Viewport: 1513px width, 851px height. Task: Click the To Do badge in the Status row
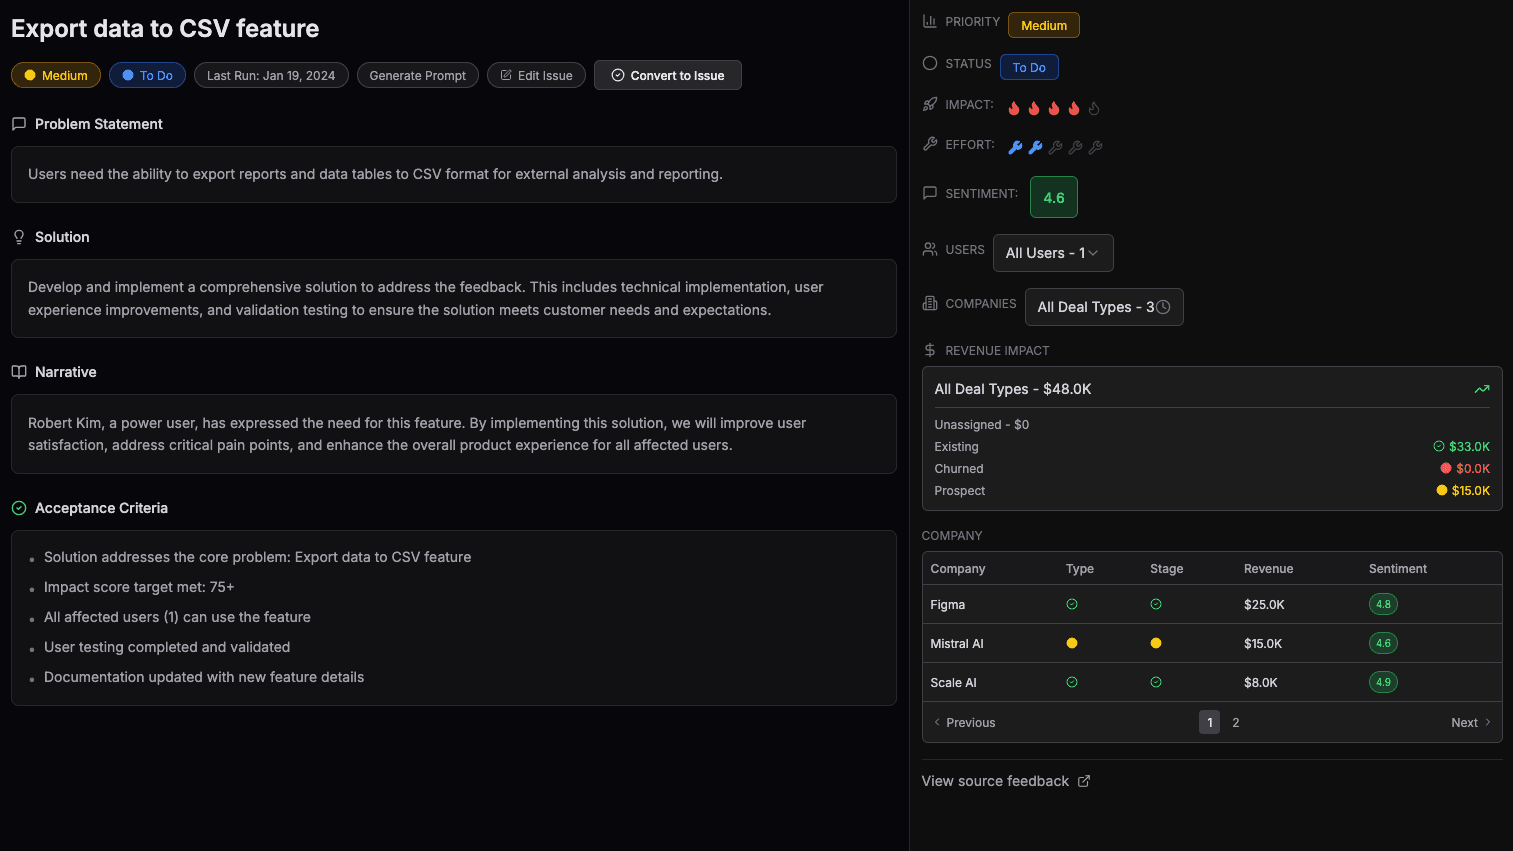click(1029, 67)
